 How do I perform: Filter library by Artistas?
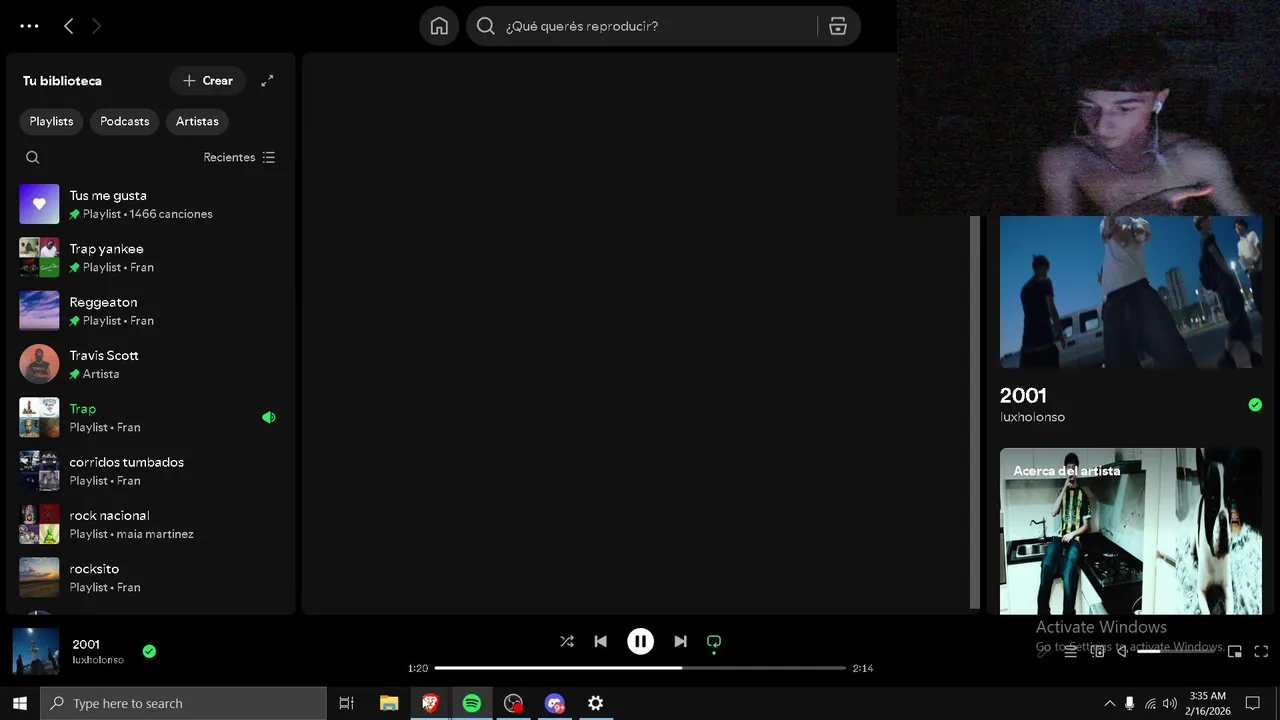pos(197,121)
